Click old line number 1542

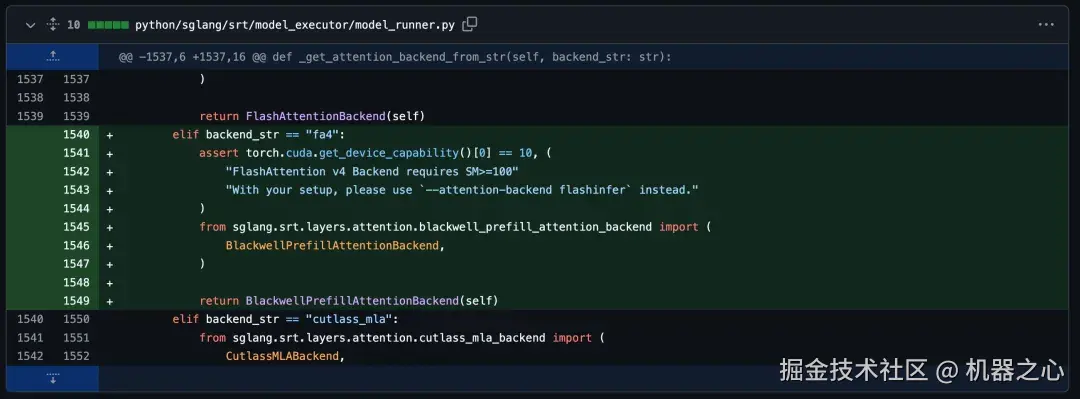pyautogui.click(x=29, y=356)
